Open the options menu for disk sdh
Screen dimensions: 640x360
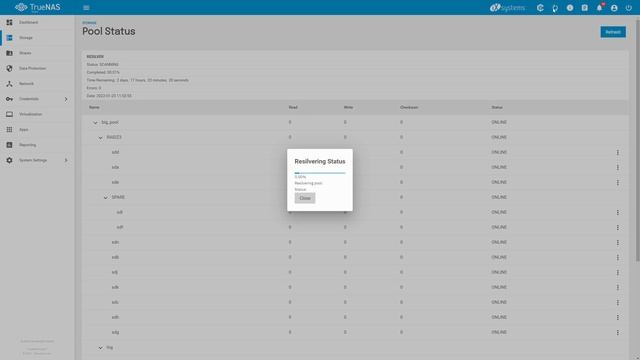click(618, 317)
